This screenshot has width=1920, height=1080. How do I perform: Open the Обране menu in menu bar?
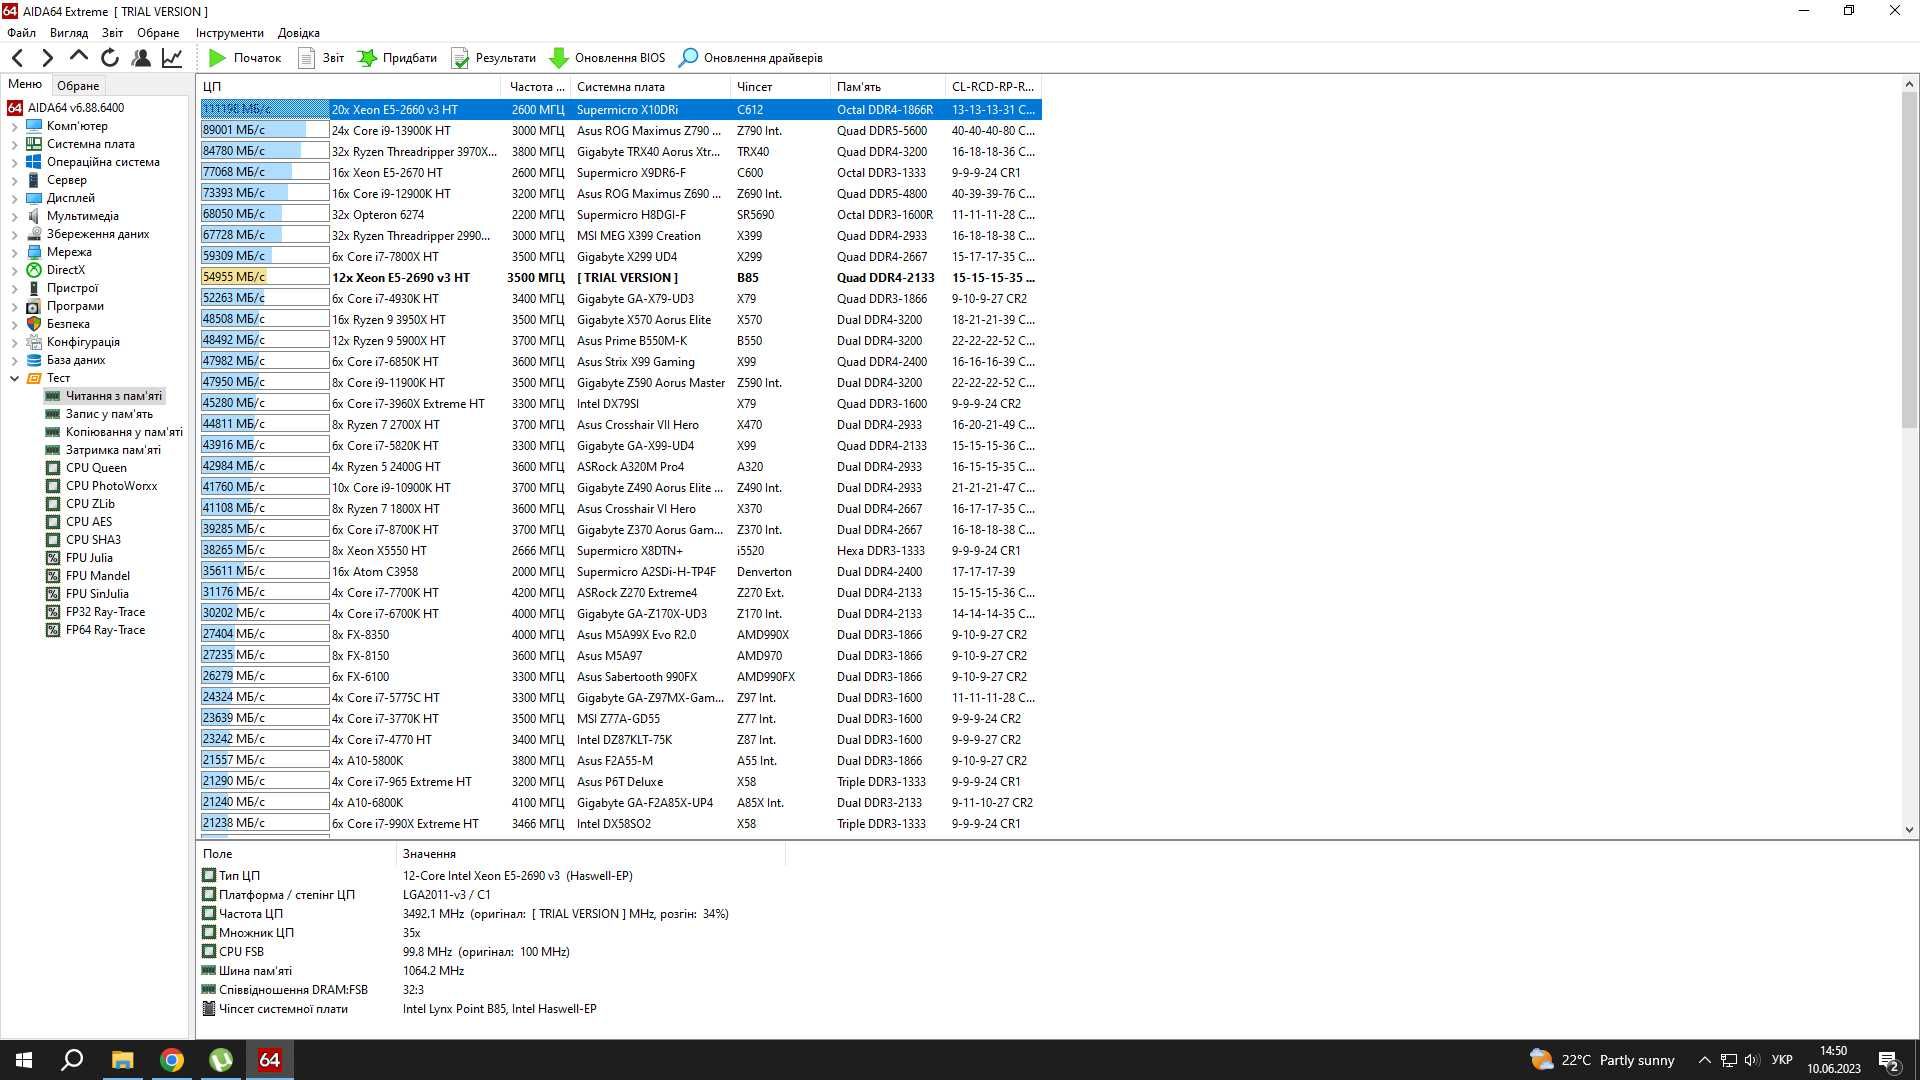click(158, 33)
